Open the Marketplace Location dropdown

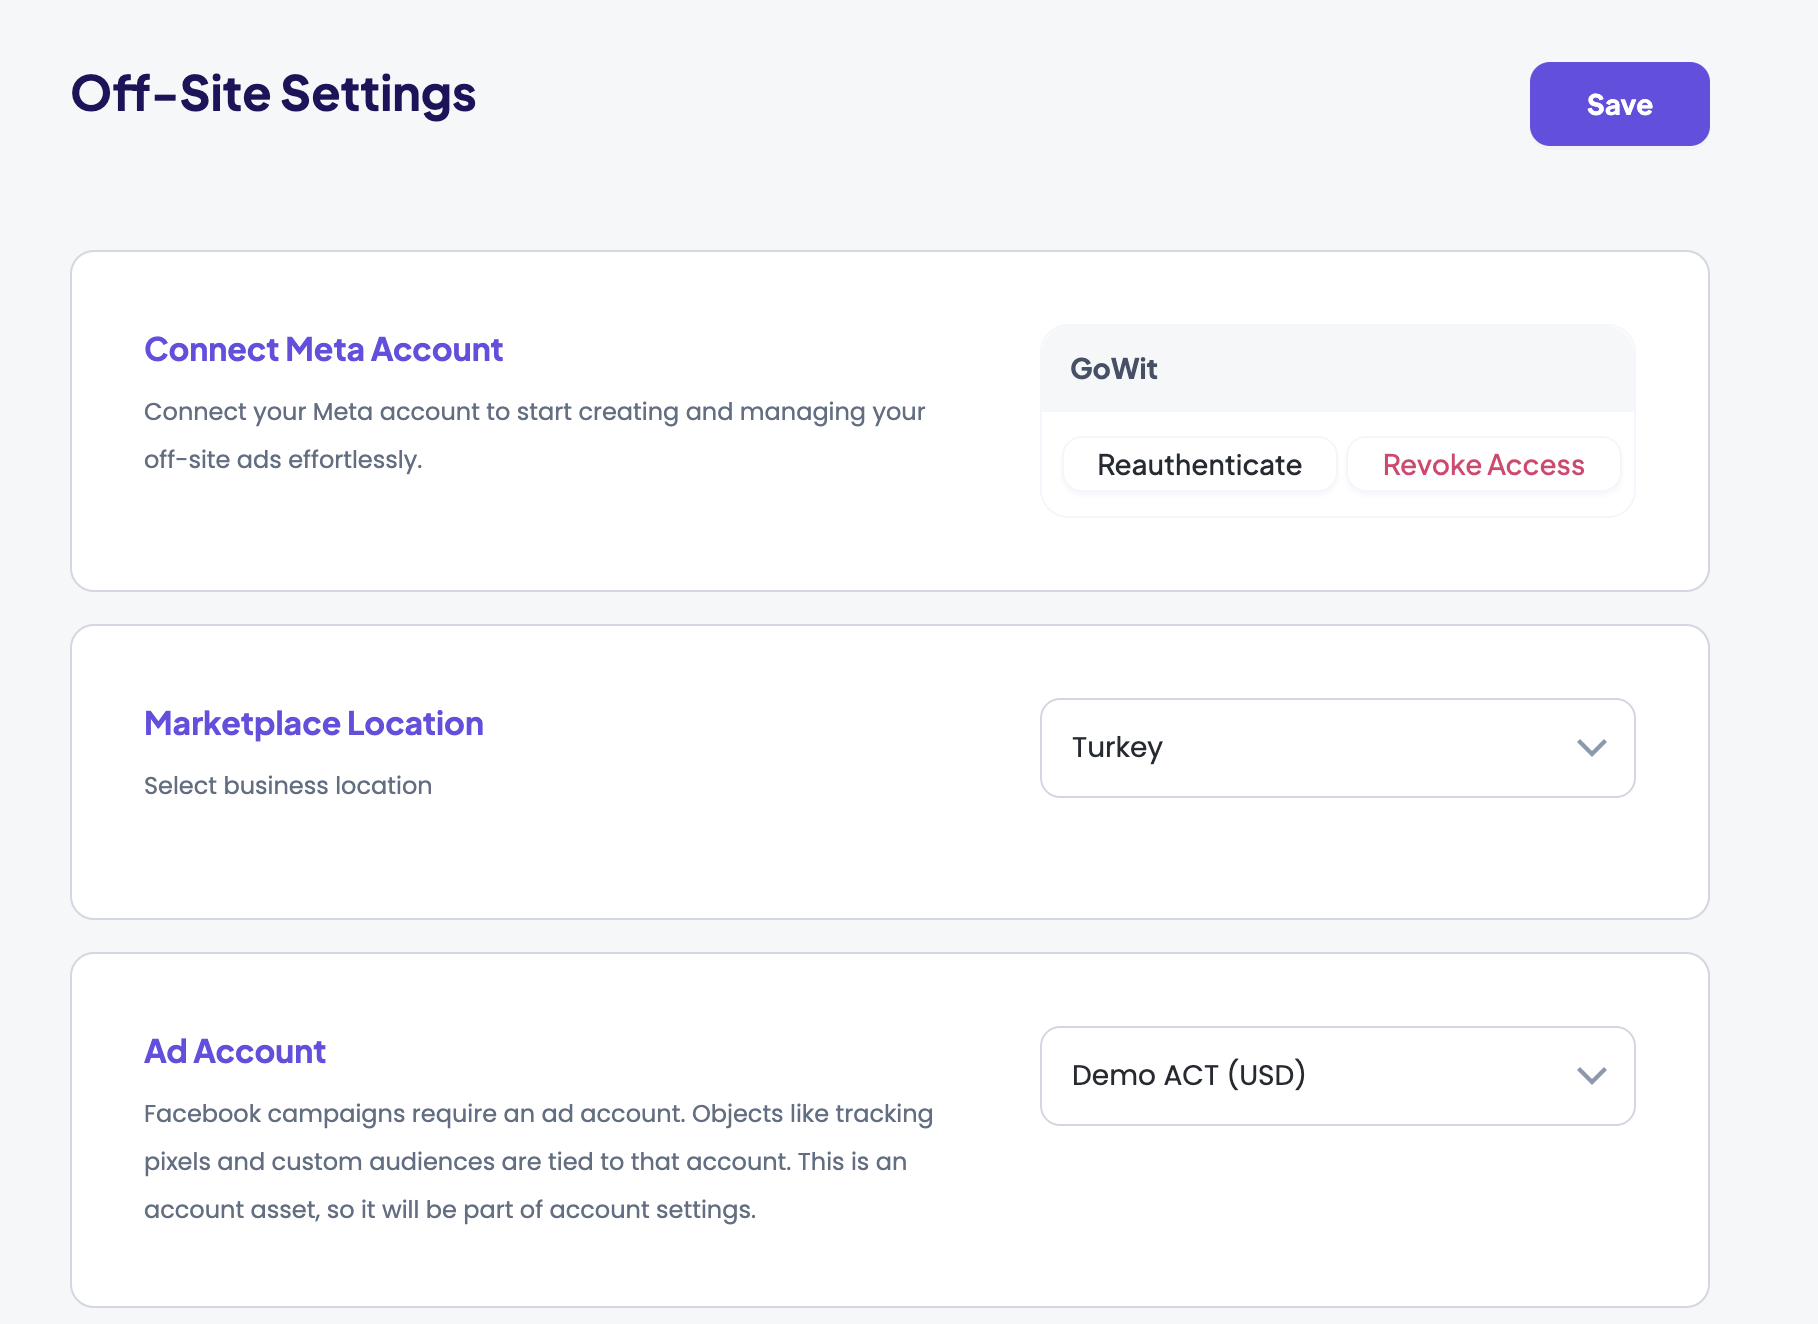[x=1336, y=748]
